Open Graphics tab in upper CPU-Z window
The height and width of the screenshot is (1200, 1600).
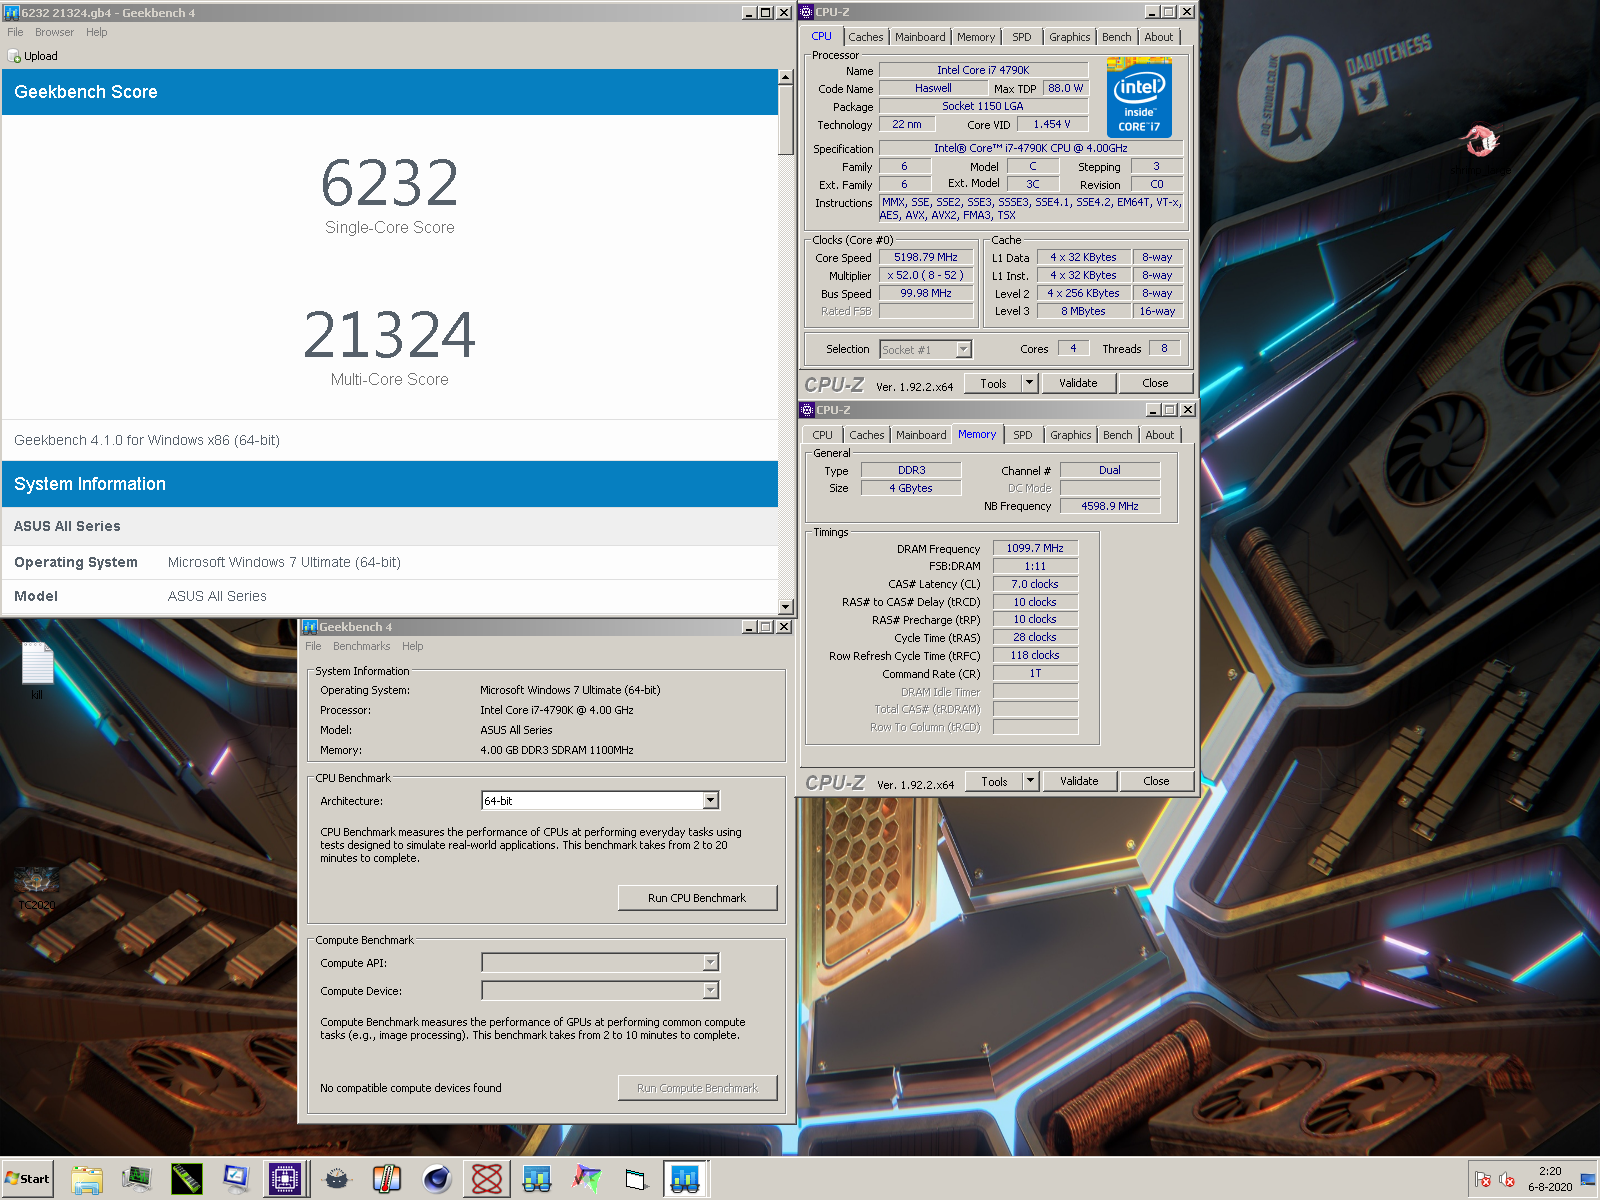(1069, 37)
